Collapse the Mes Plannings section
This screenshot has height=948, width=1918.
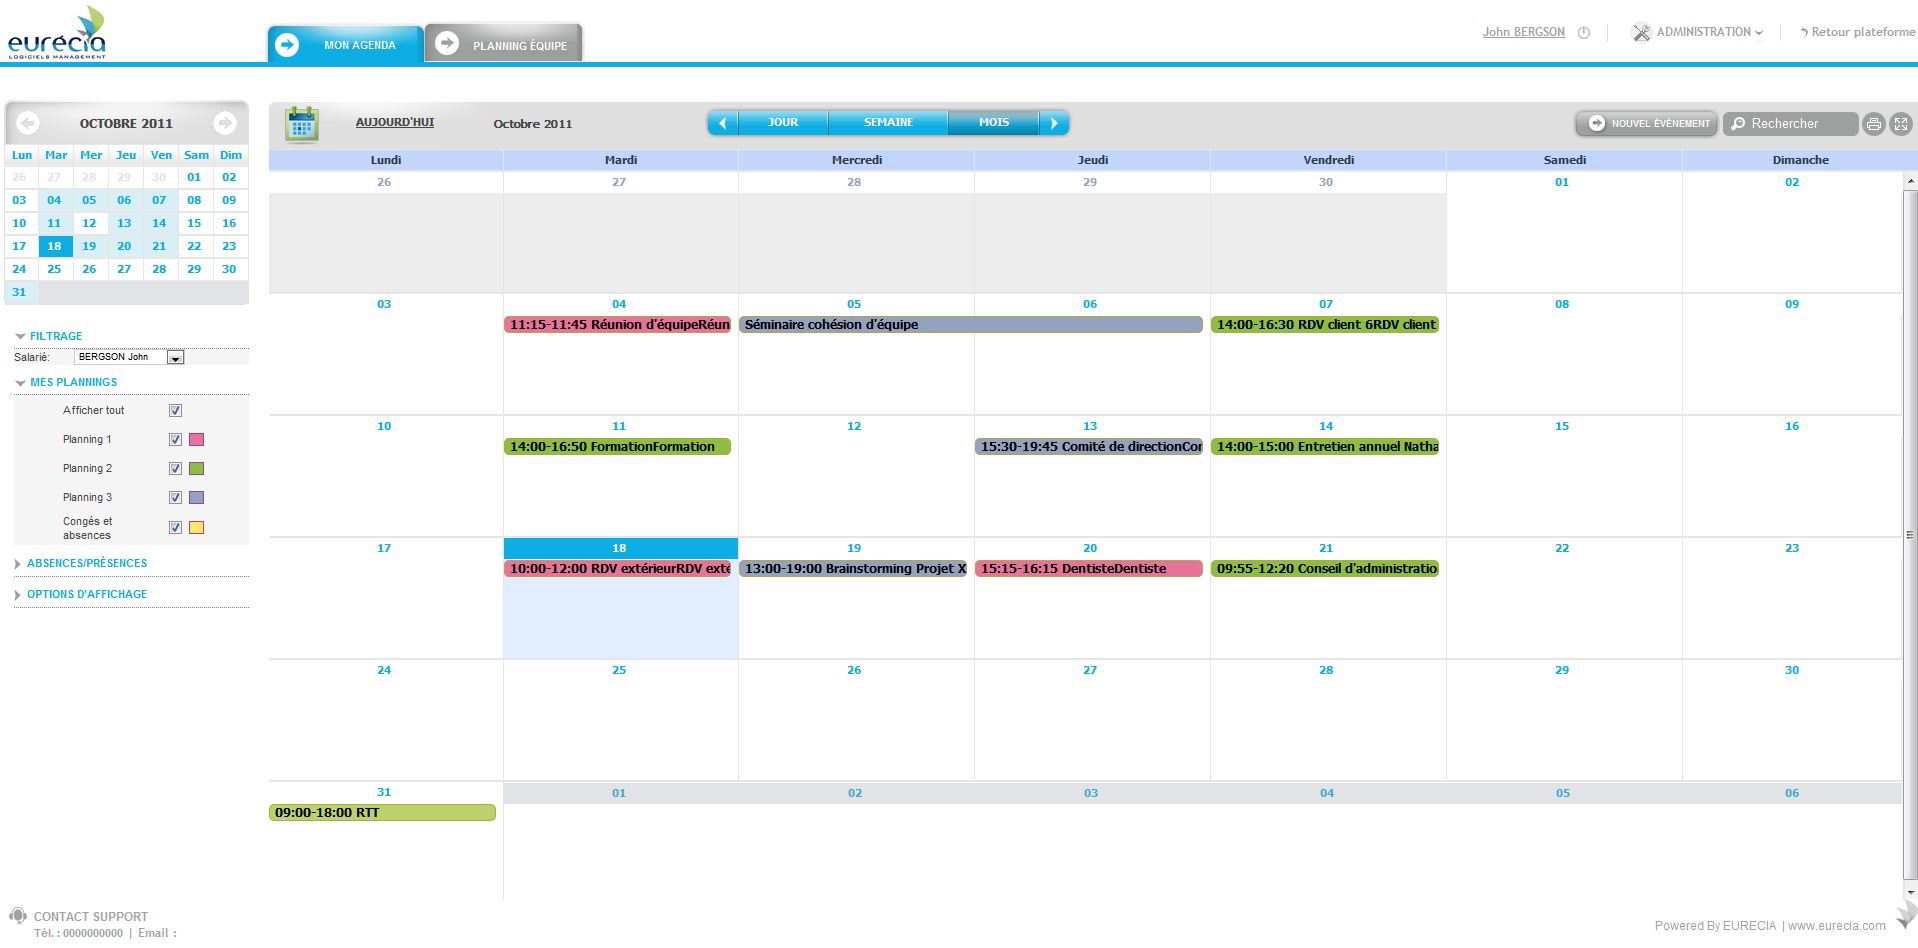[66, 382]
